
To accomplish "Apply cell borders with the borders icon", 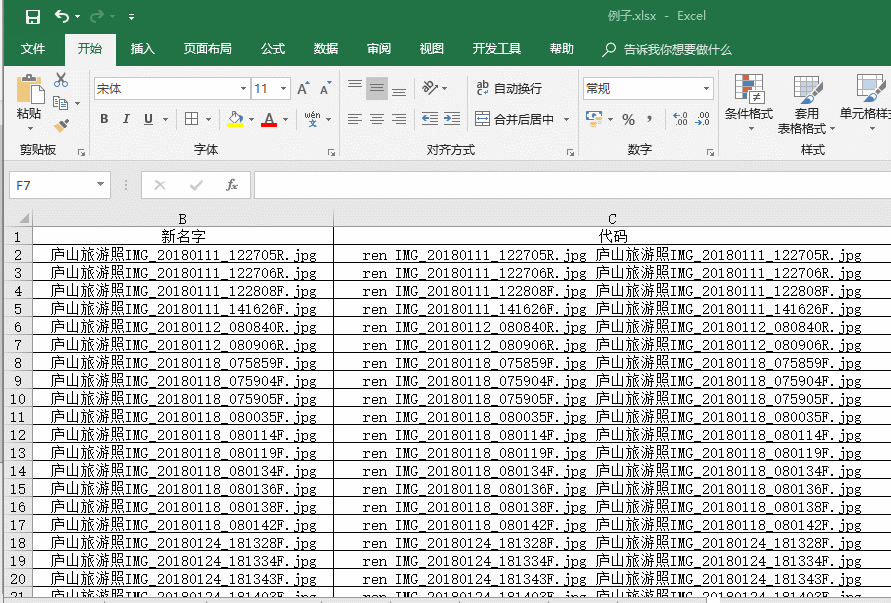I will 192,119.
